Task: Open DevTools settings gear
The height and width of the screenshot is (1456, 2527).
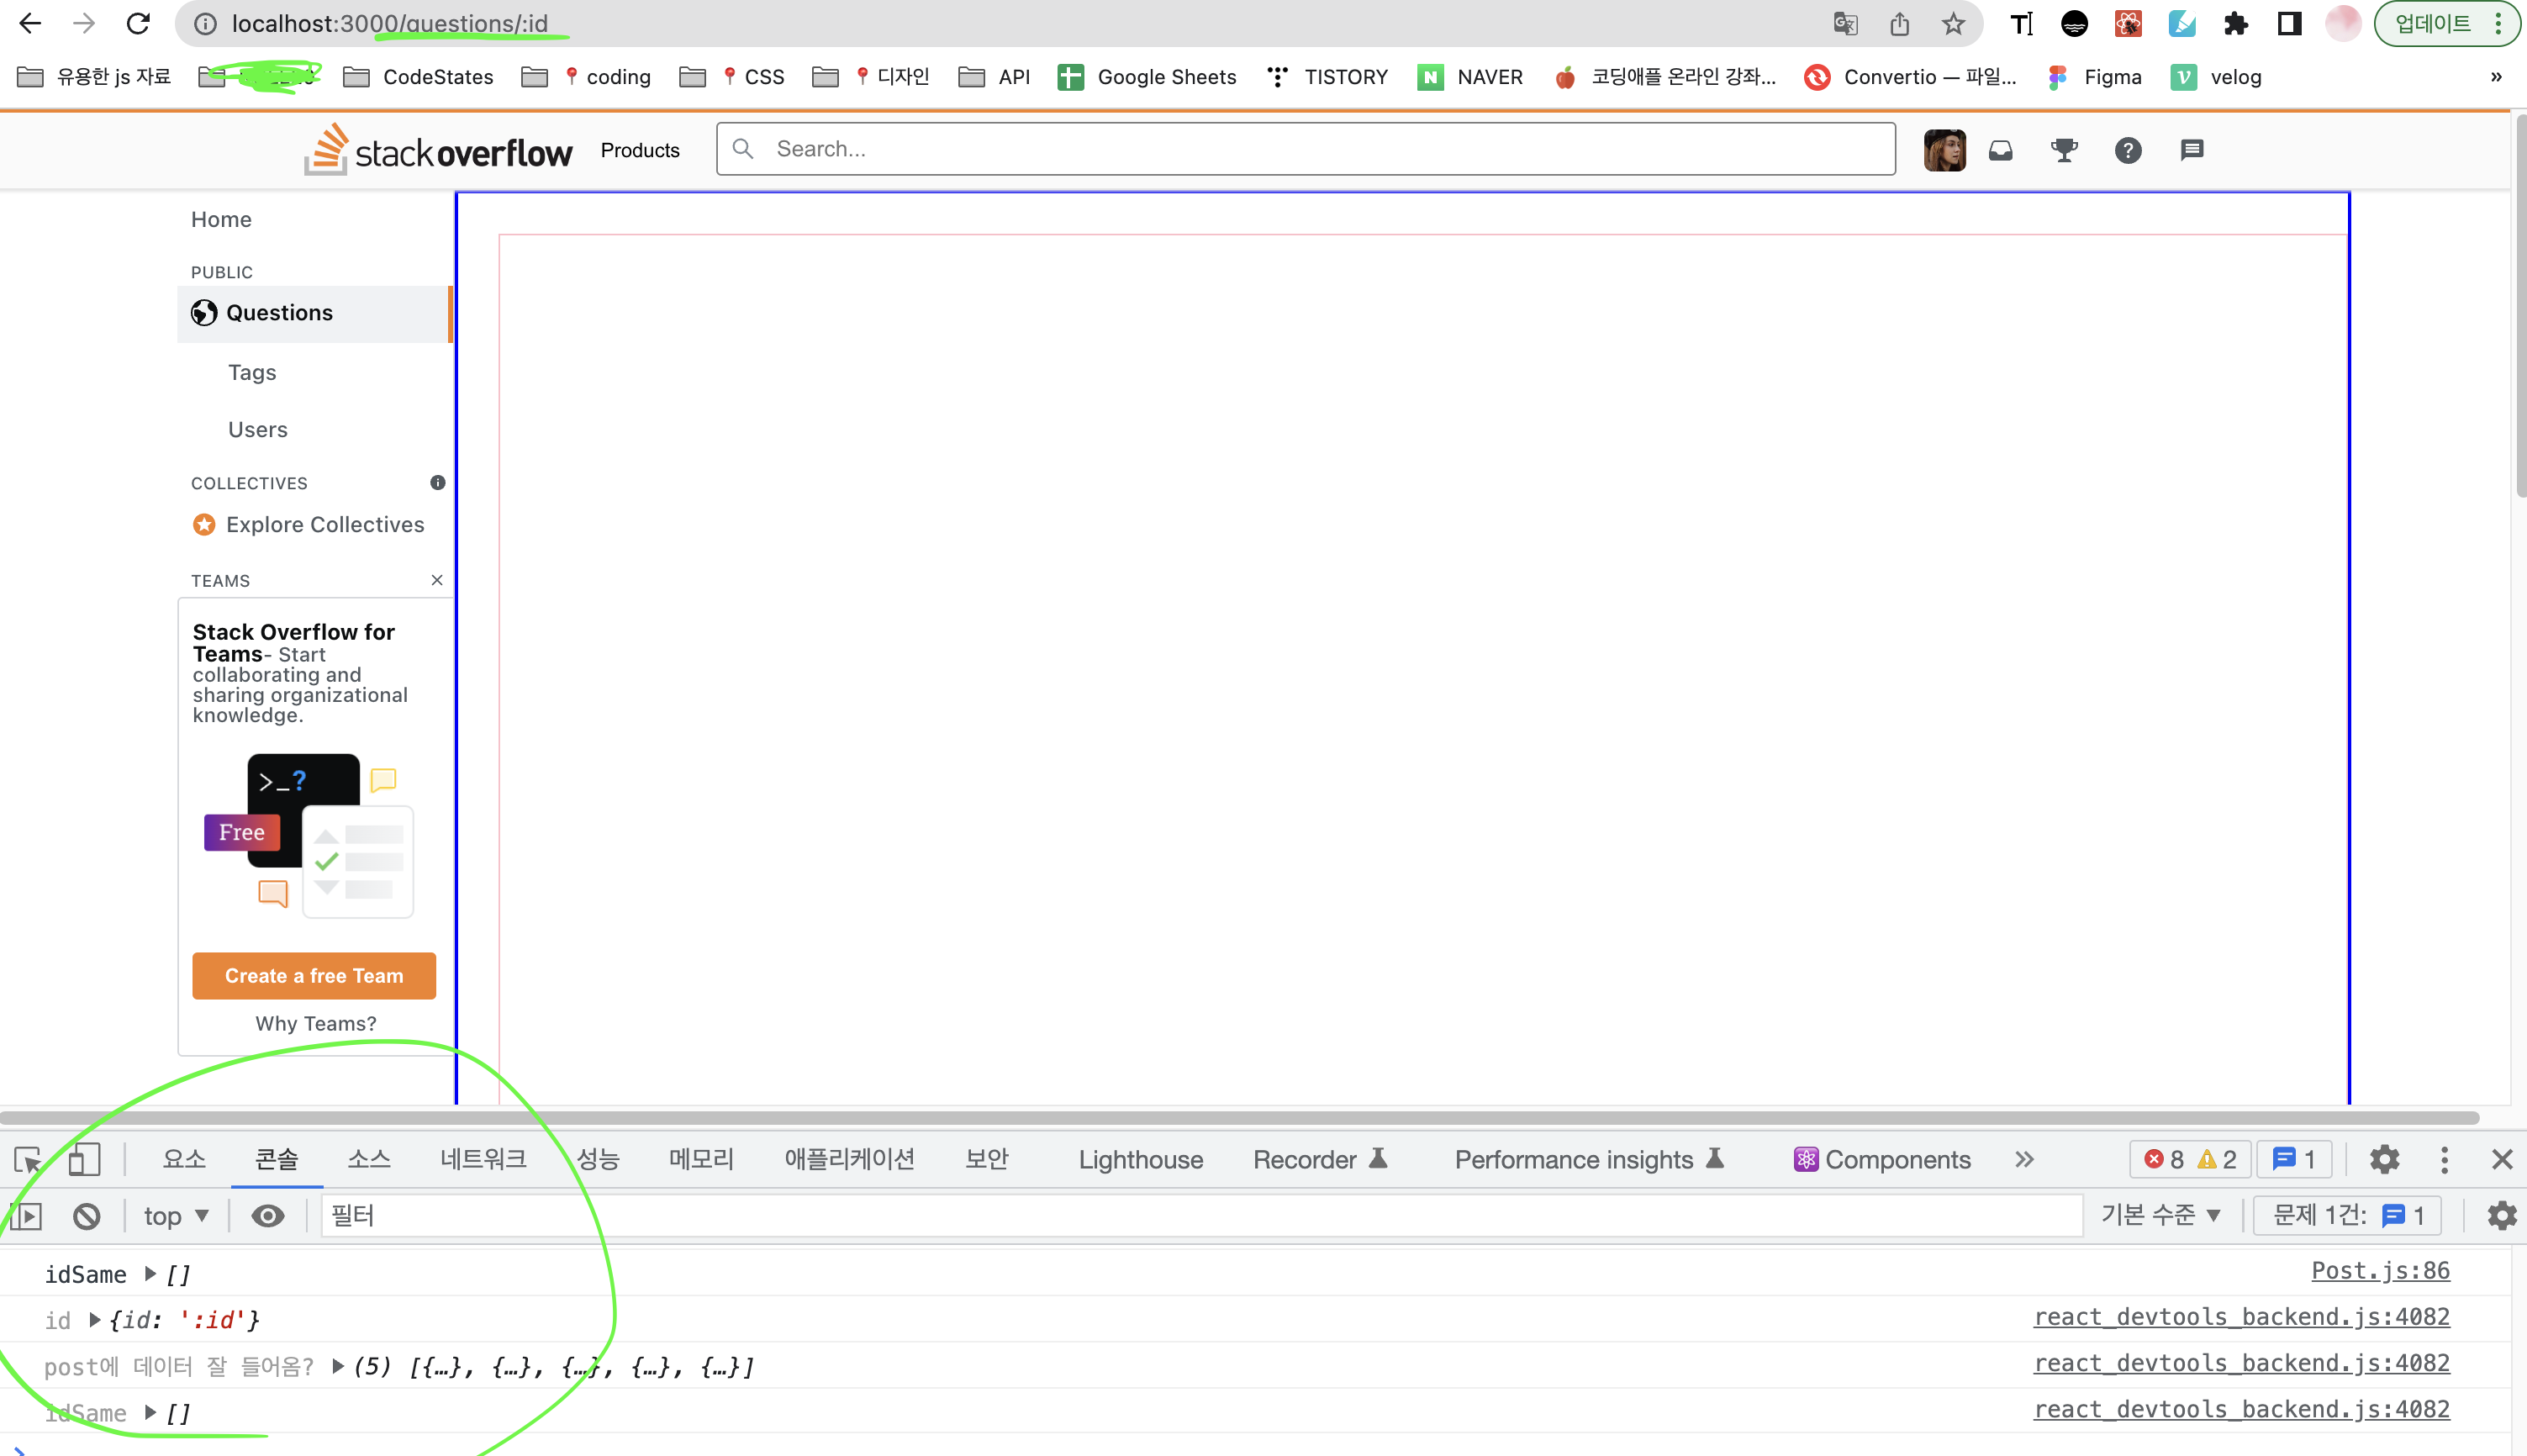Action: [x=2384, y=1159]
